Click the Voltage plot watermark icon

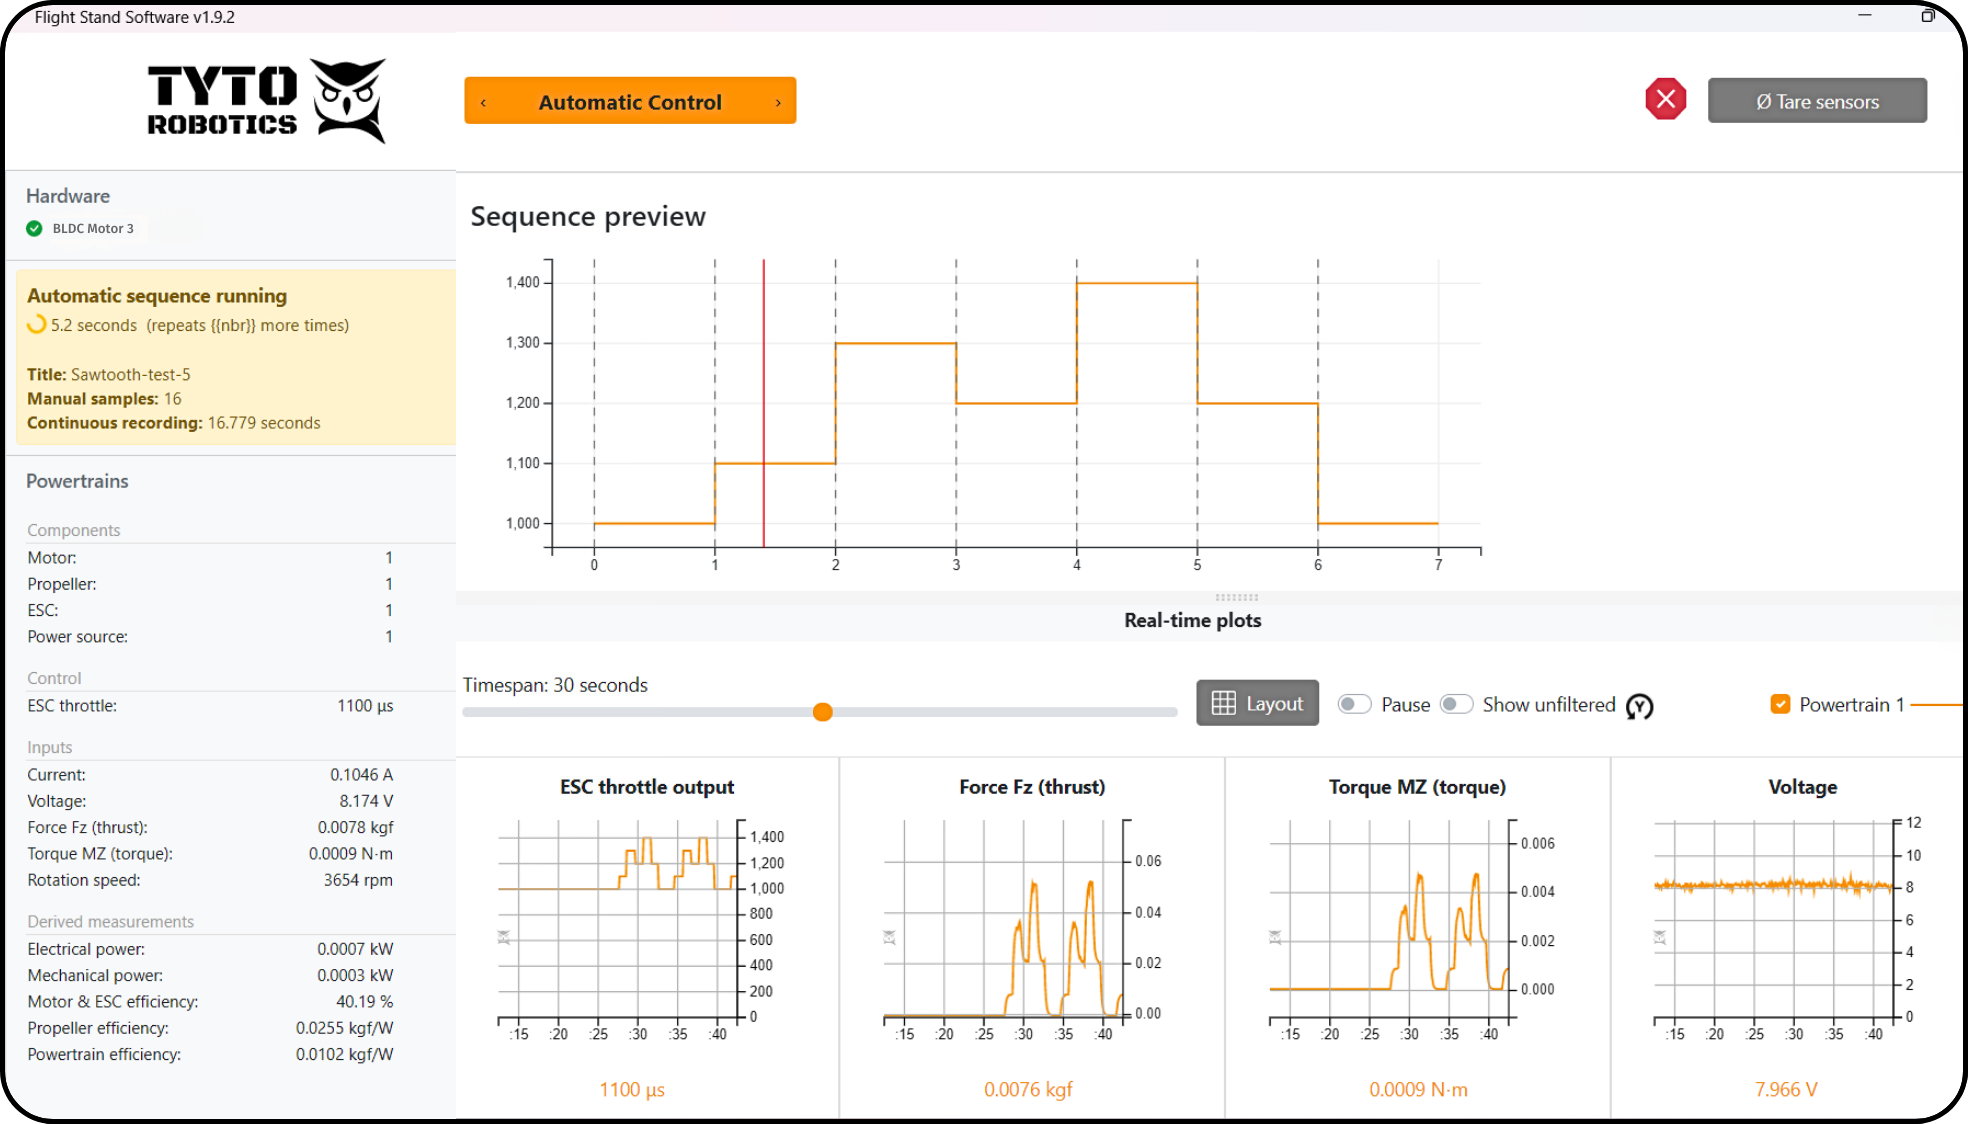pos(1660,937)
